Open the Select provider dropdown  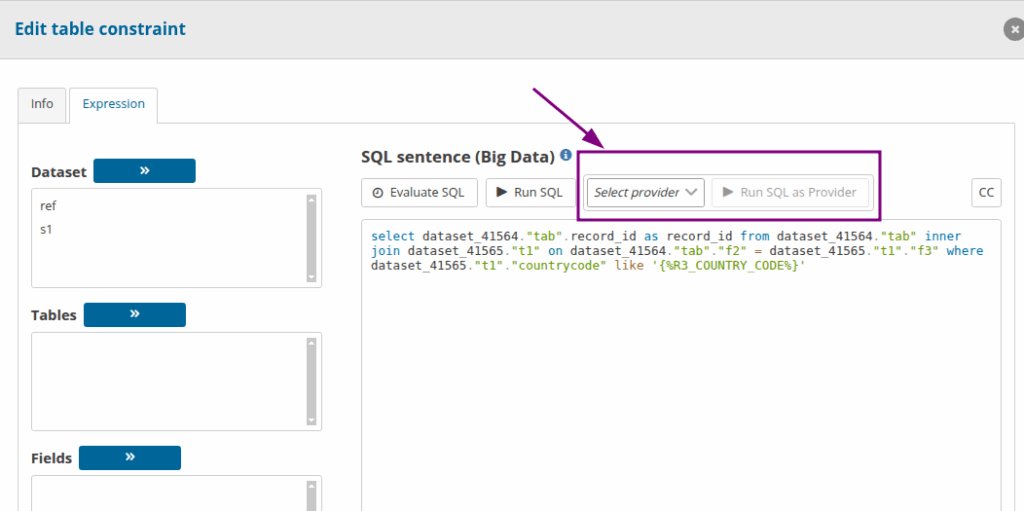(x=645, y=192)
